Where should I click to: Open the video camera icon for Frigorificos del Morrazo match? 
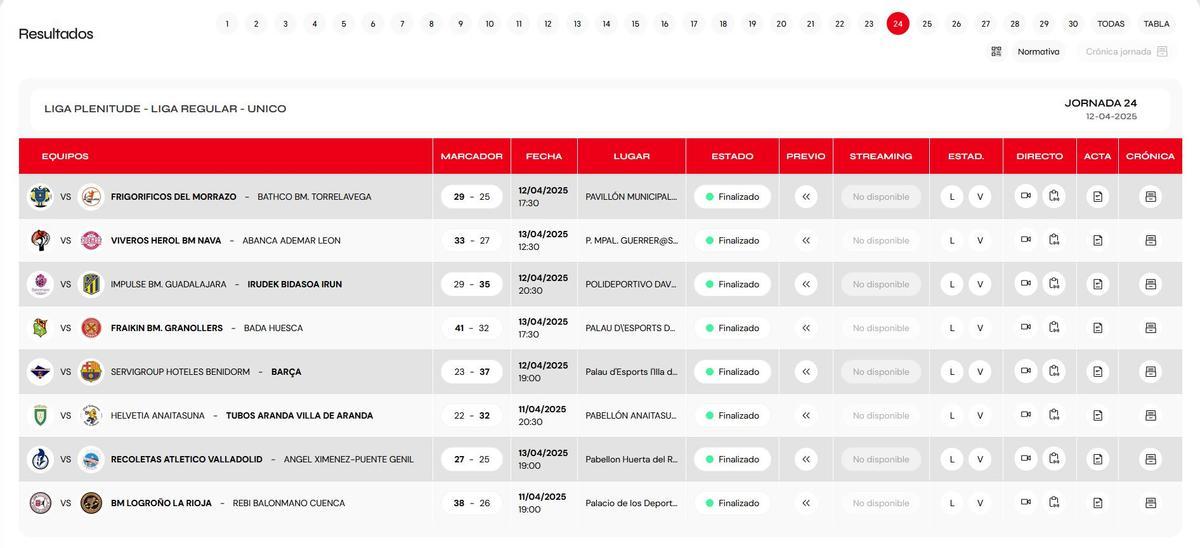pos(1025,196)
